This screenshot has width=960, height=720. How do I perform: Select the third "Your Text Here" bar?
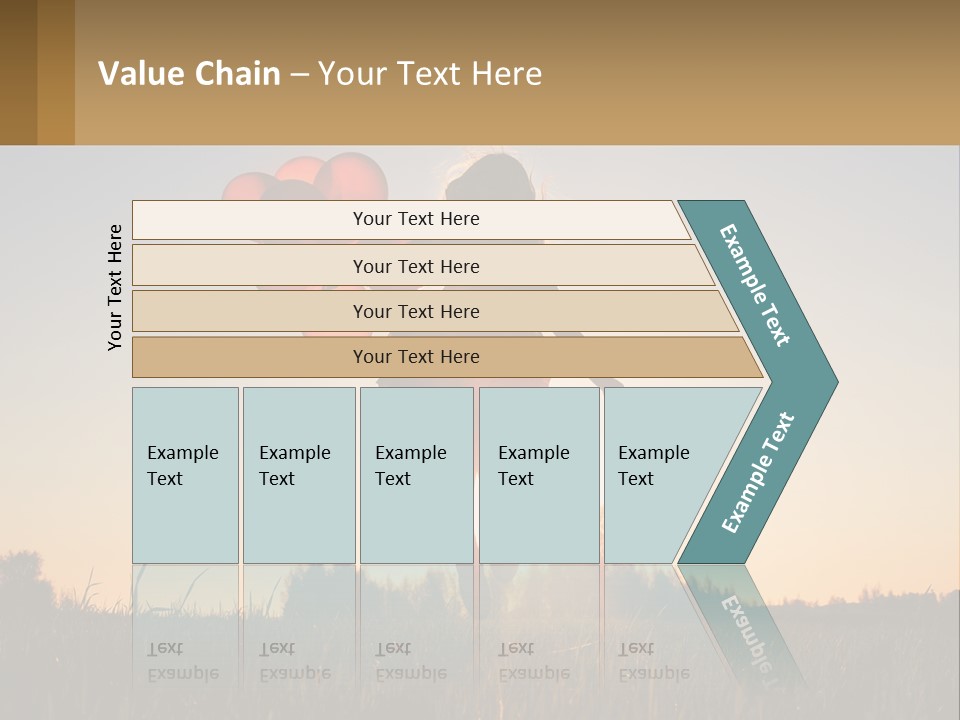416,311
